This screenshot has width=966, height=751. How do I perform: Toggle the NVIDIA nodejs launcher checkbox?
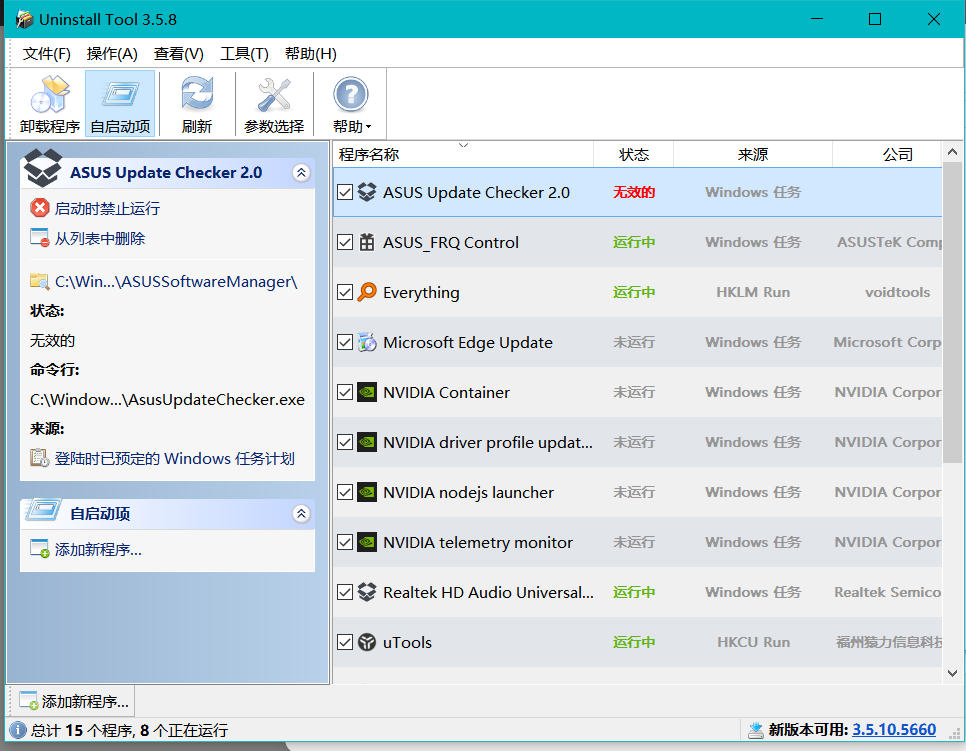click(x=345, y=492)
